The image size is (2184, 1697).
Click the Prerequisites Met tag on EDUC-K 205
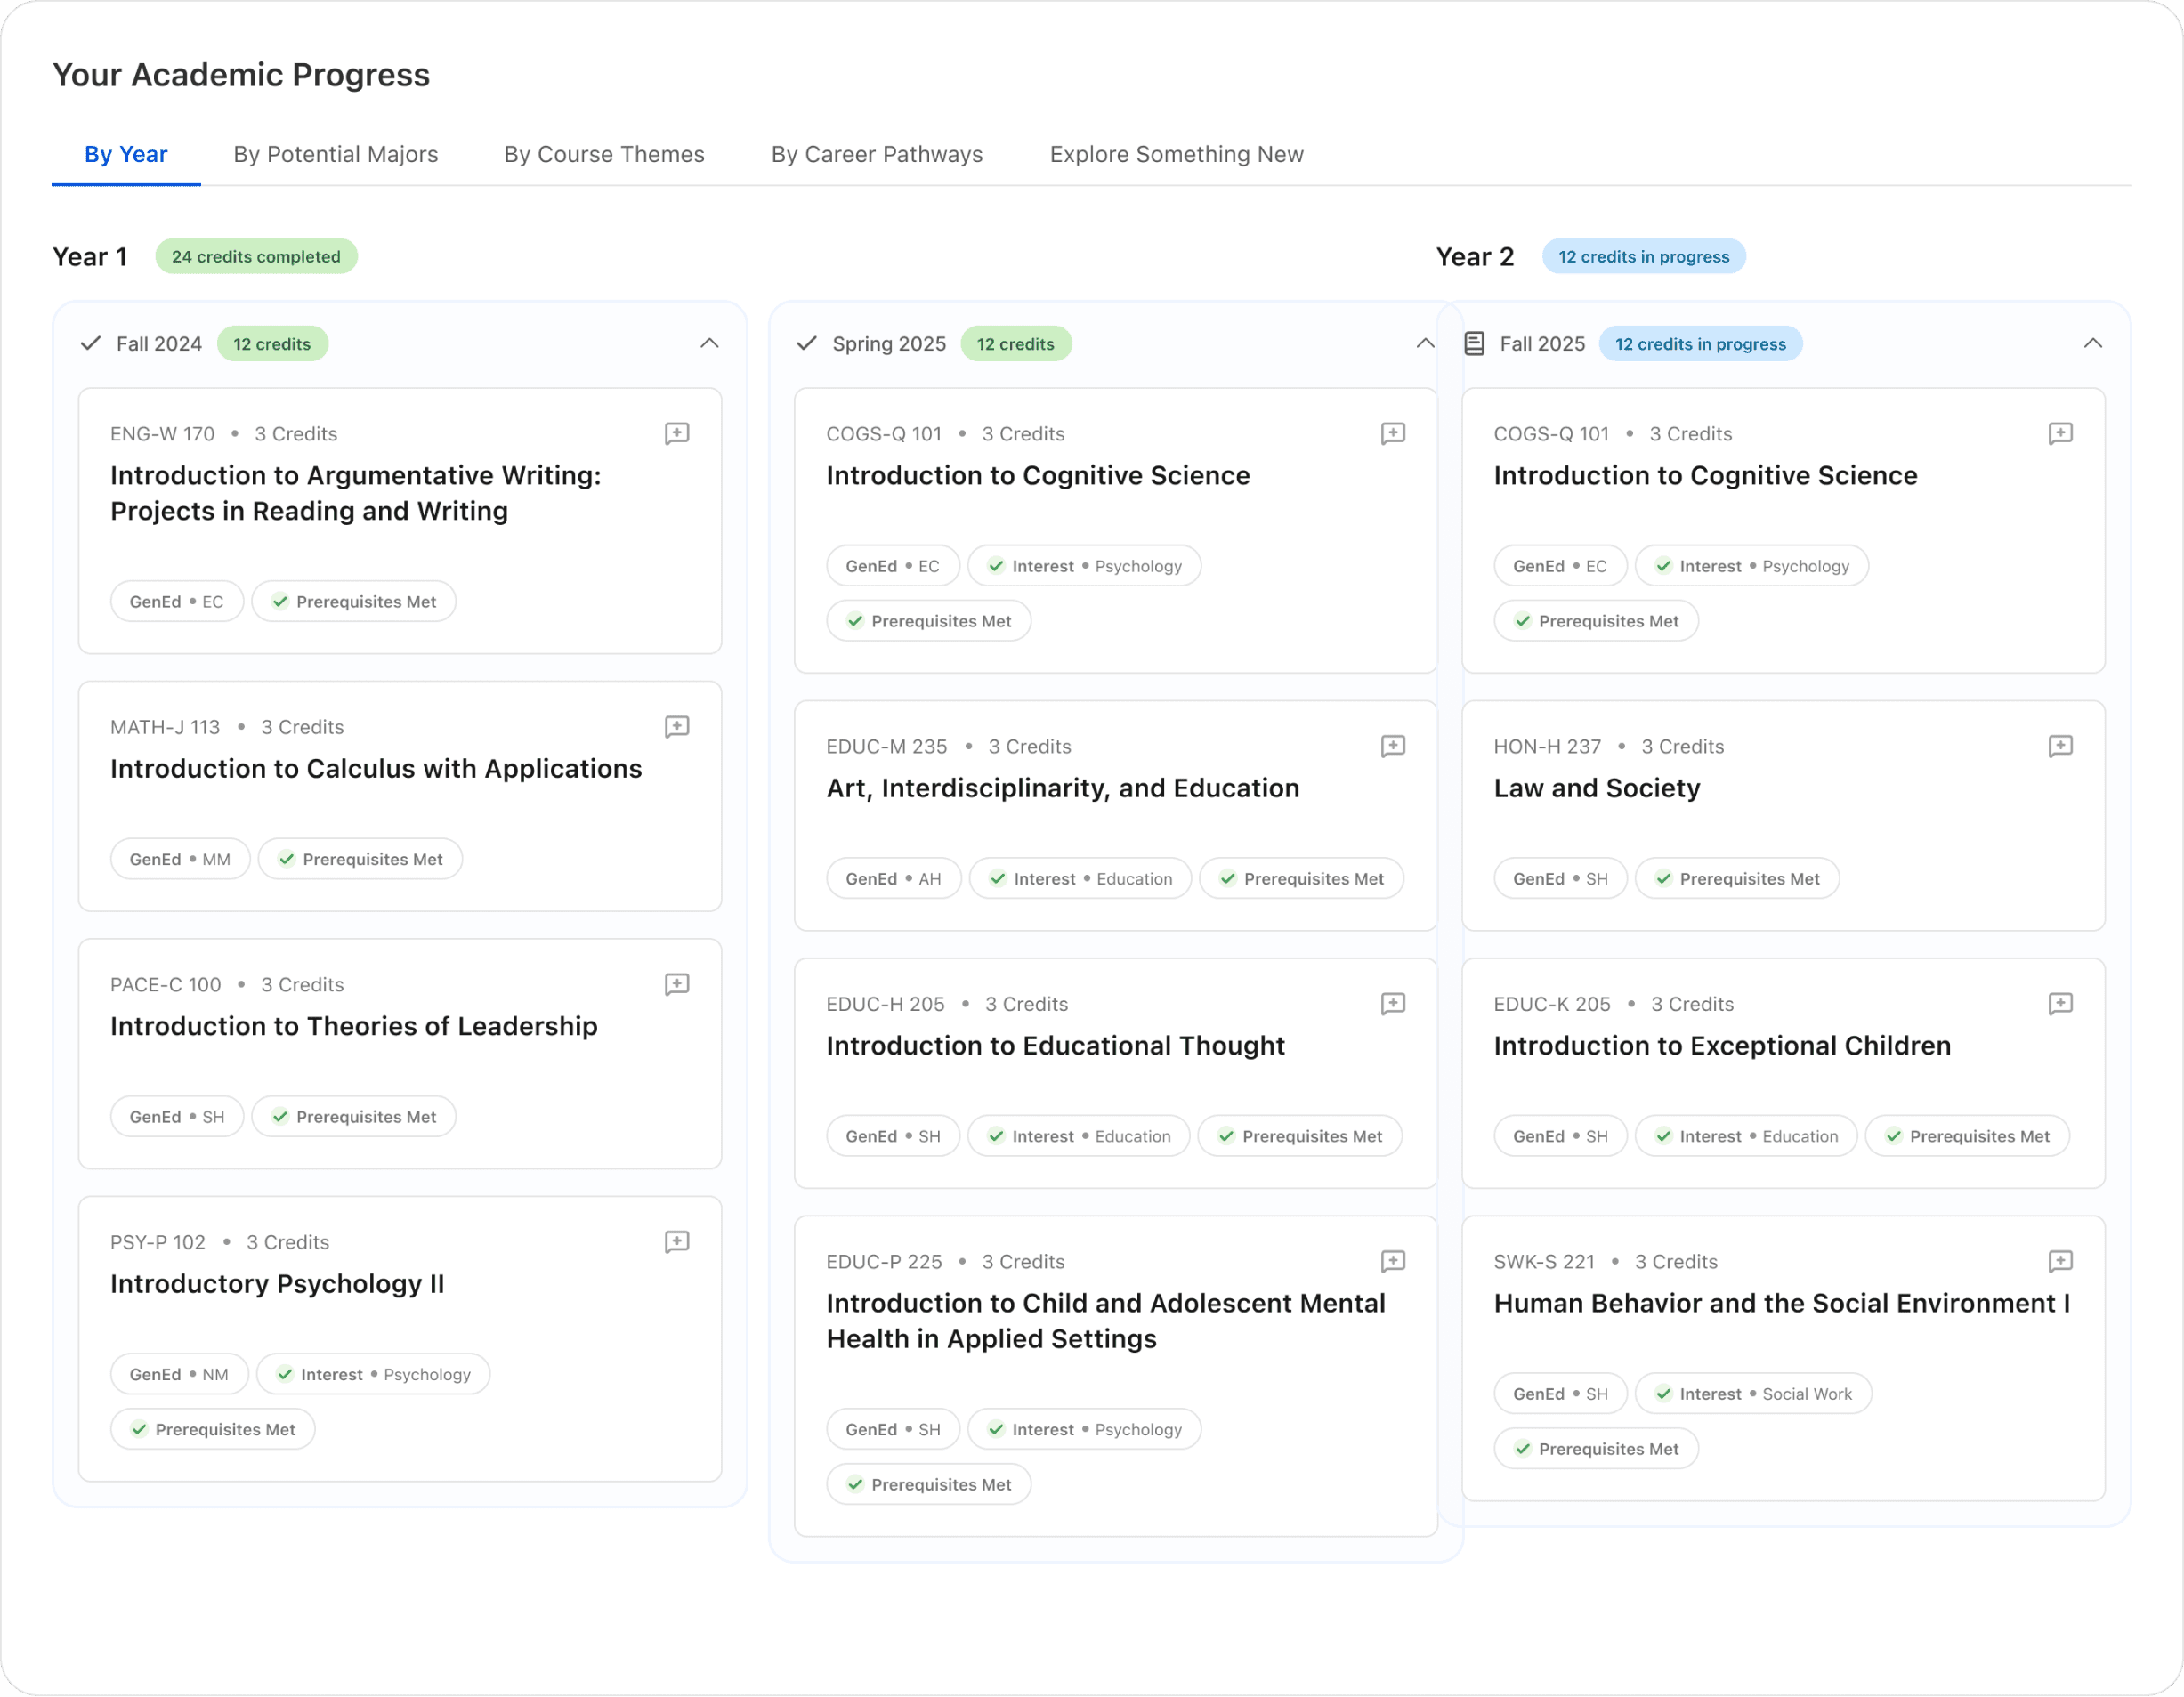click(1966, 1136)
